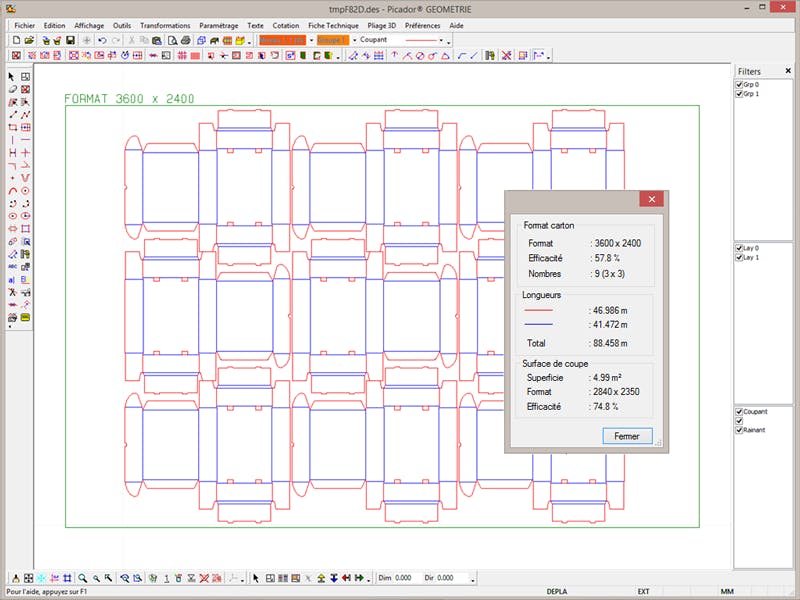Screen dimensions: 800x600
Task: Click the Dim value input field
Action: pos(403,578)
